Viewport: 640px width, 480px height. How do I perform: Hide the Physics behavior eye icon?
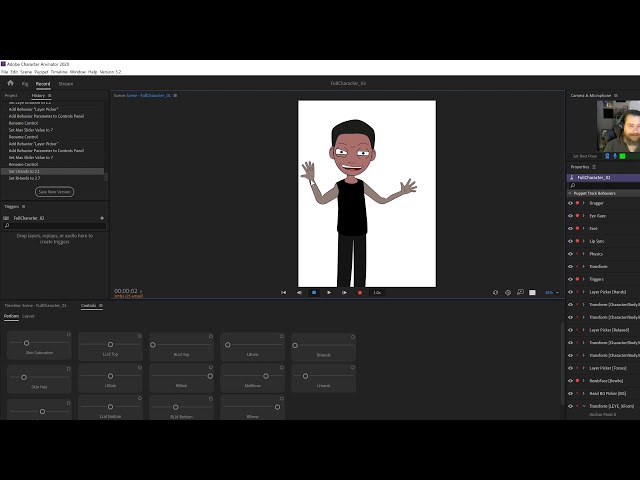(x=571, y=254)
